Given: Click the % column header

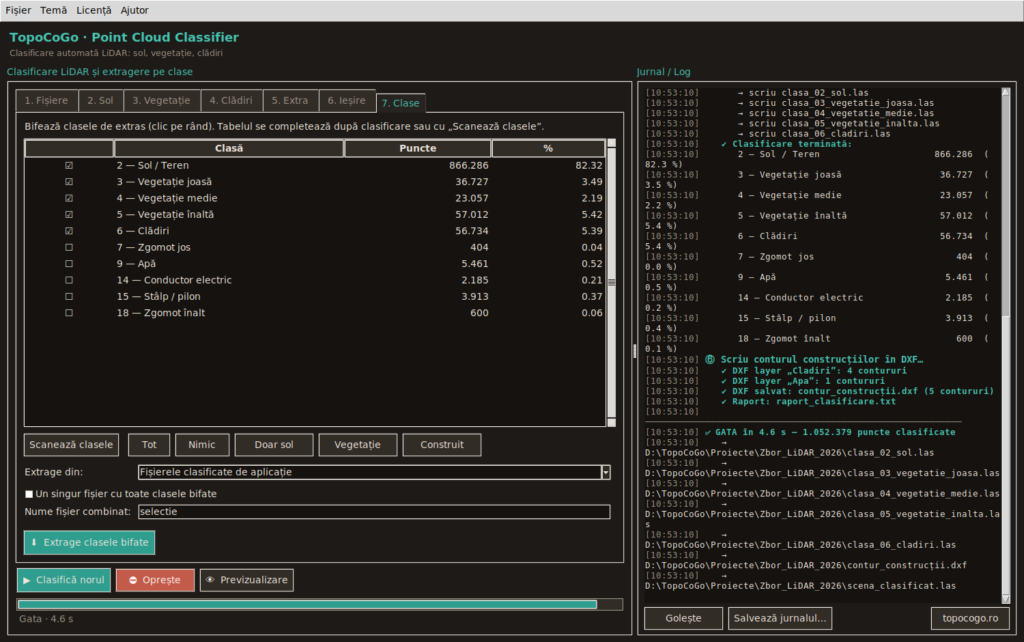Looking at the screenshot, I should pyautogui.click(x=548, y=148).
